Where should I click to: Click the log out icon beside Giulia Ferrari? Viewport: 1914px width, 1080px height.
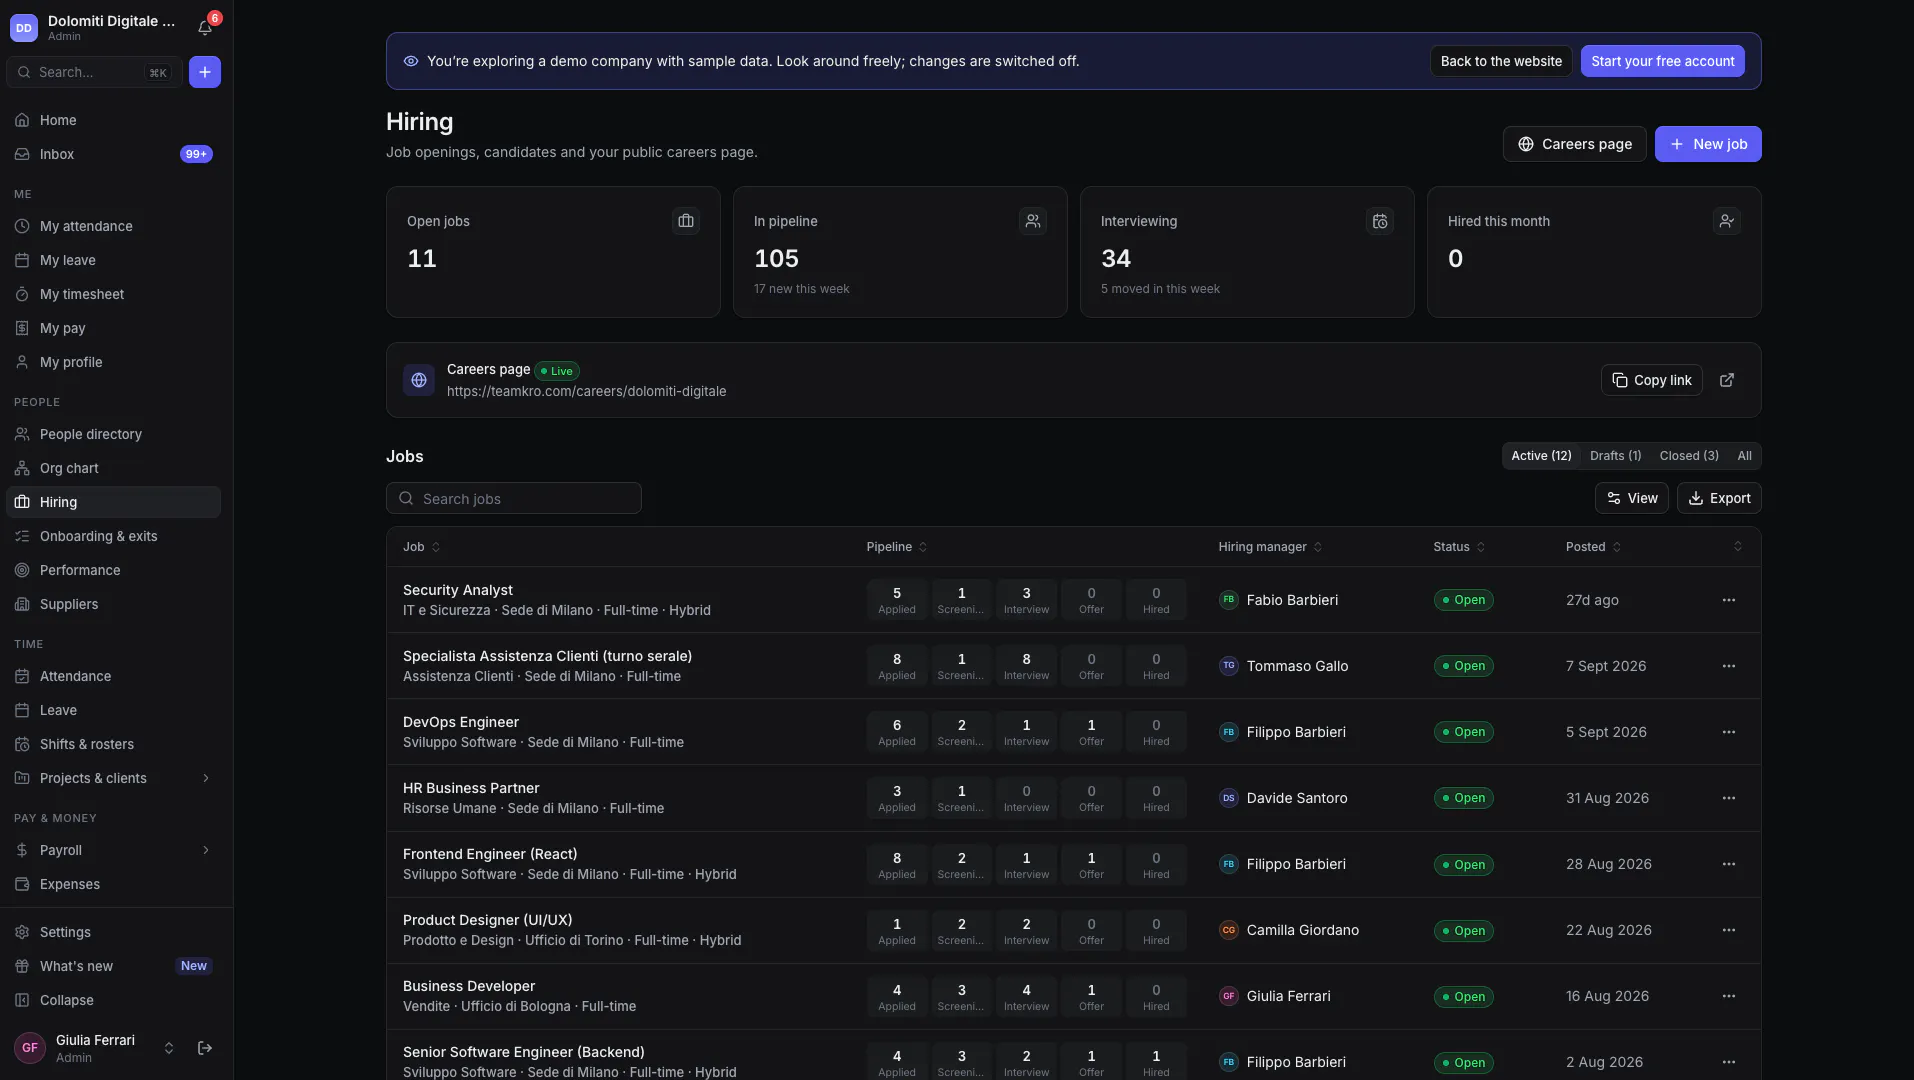click(205, 1048)
